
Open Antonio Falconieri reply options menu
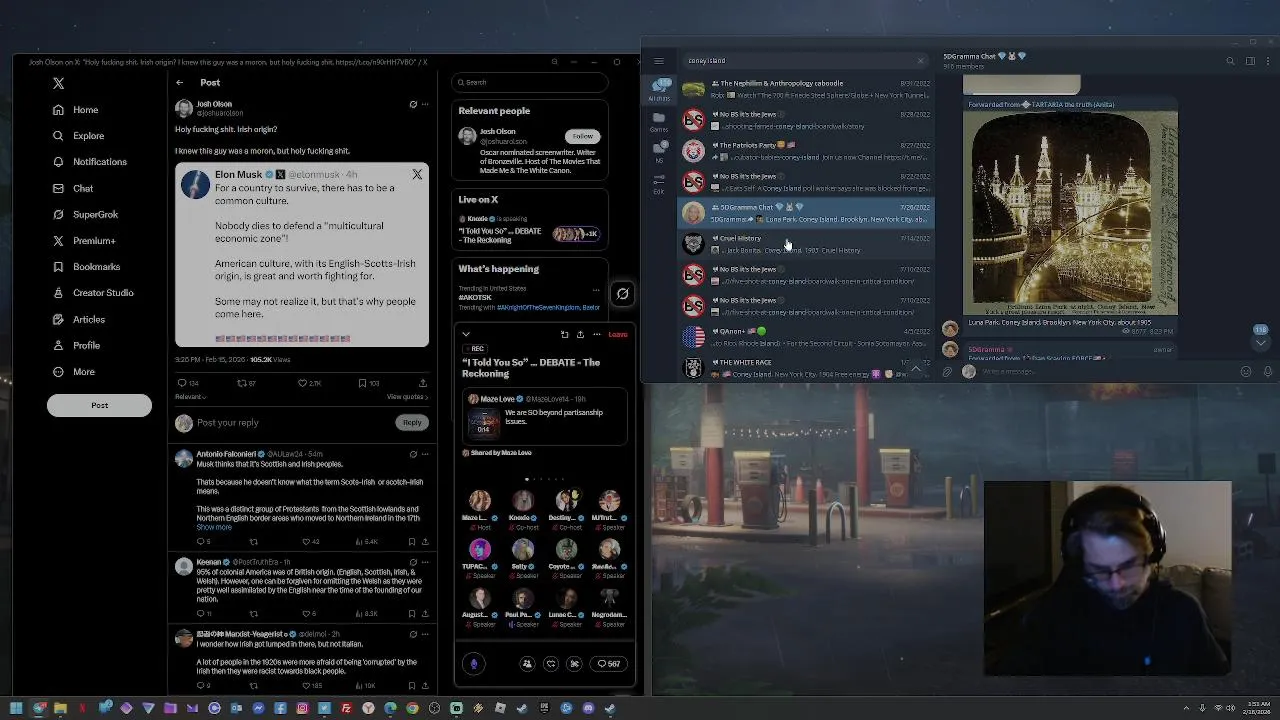[425, 454]
